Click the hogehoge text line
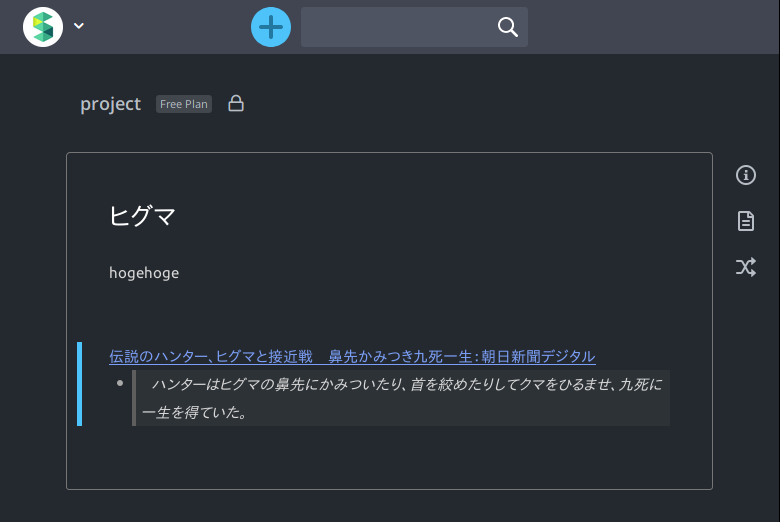Screen dimensions: 780x522 (x=144, y=273)
